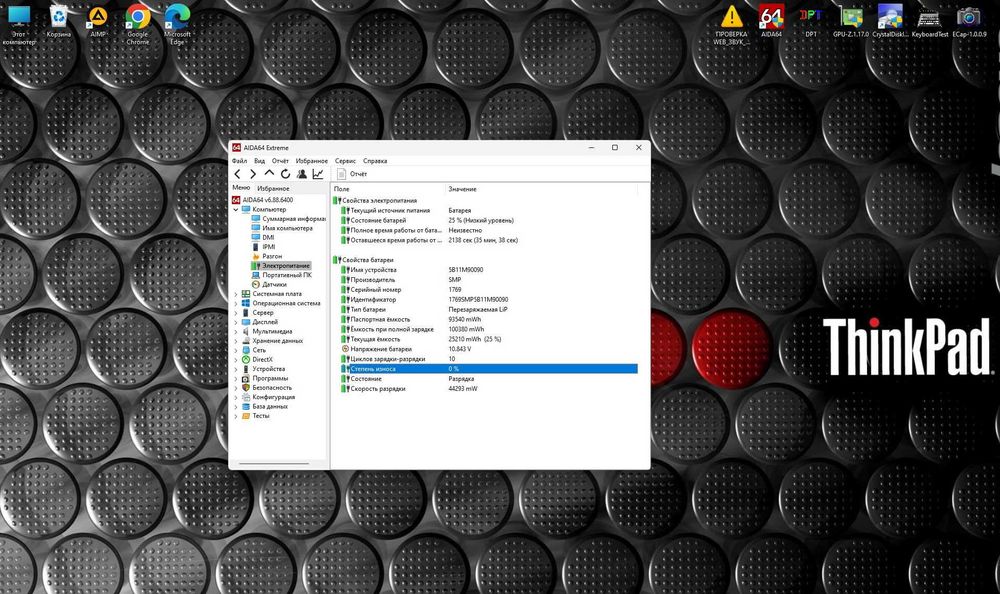Select the Разгон tree item
The height and width of the screenshot is (594, 1000).
pyautogui.click(x=267, y=256)
